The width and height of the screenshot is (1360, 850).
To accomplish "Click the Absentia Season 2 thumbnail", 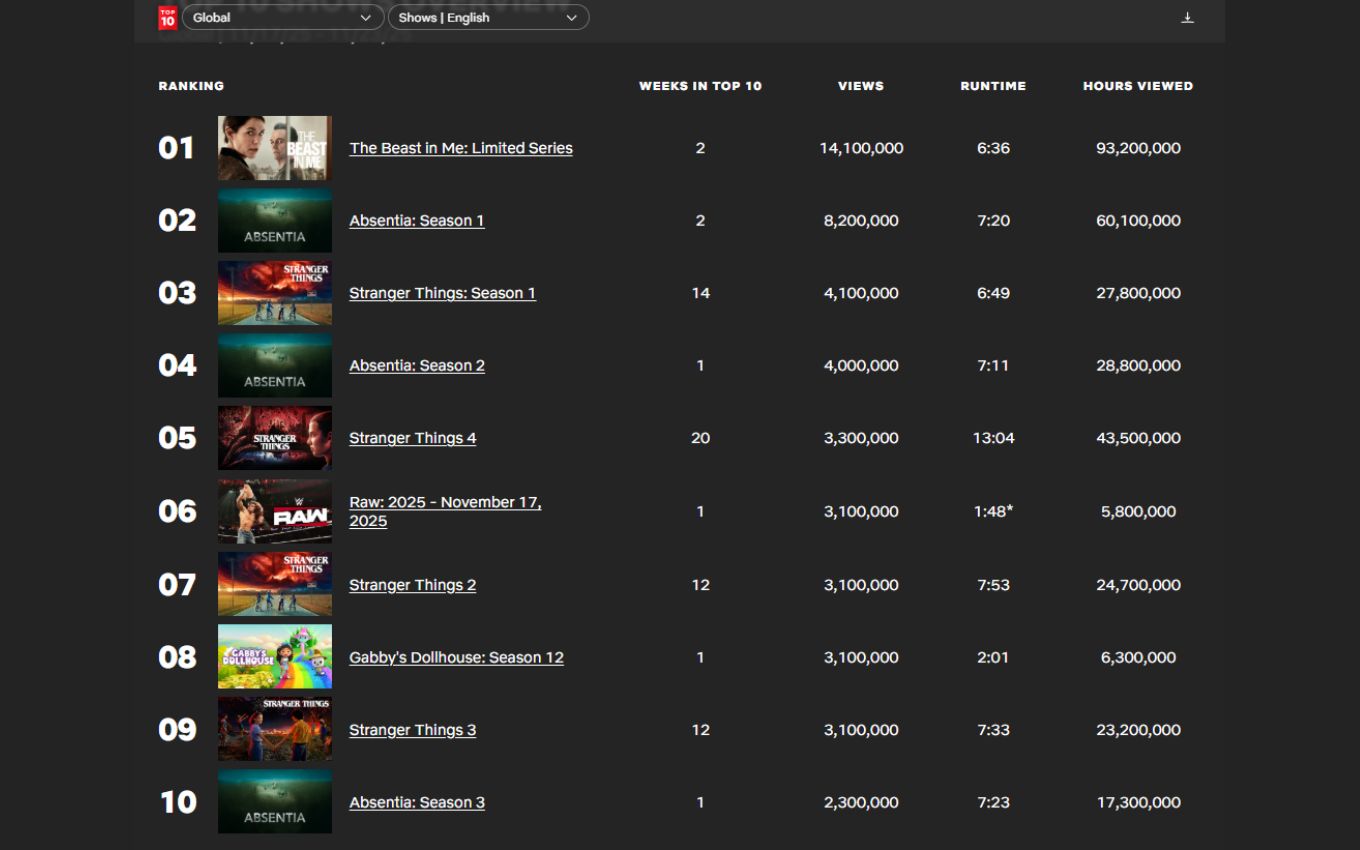I will click(275, 365).
